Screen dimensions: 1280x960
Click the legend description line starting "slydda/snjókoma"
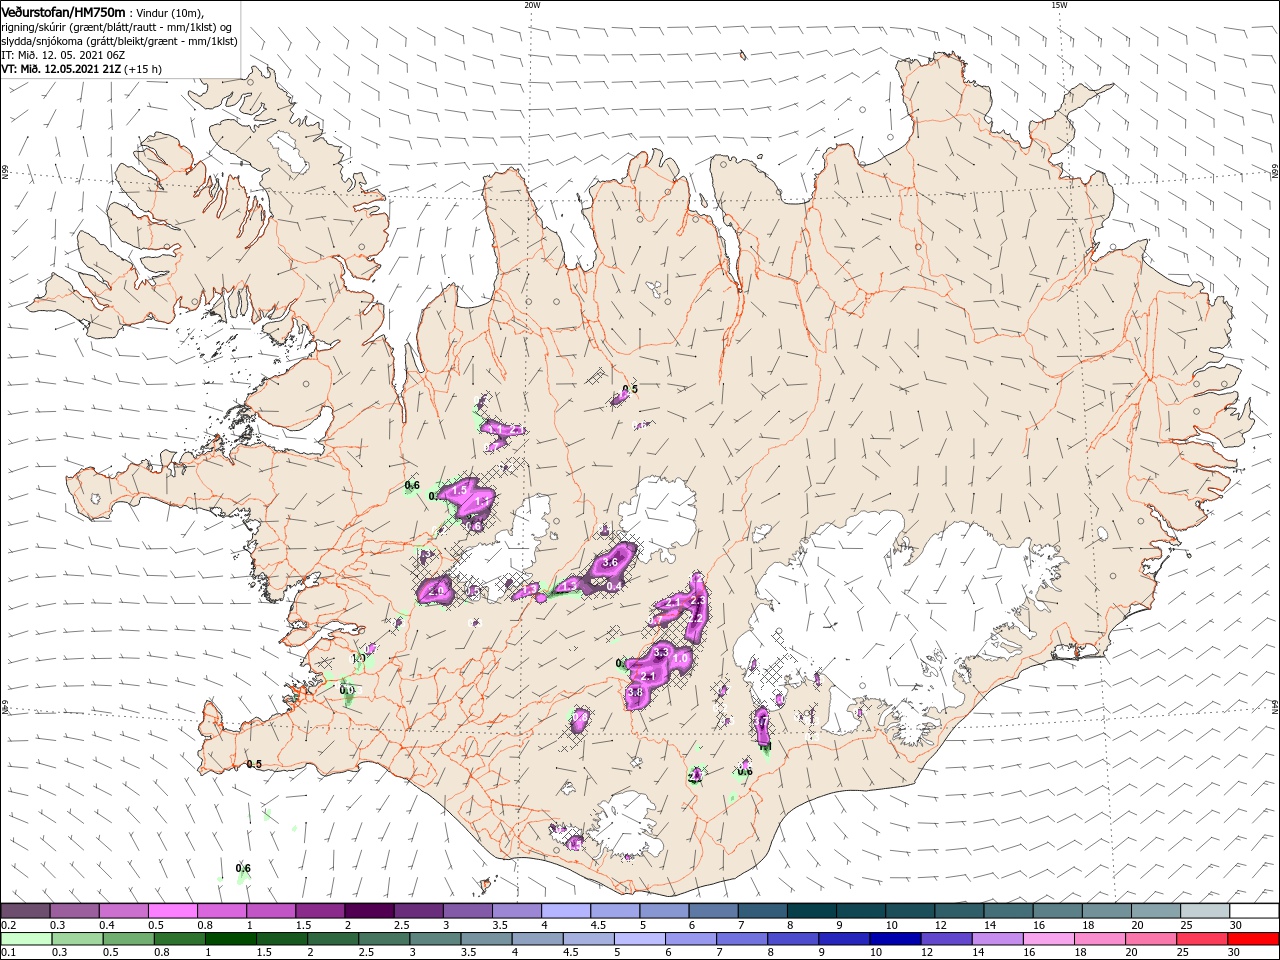[118, 41]
